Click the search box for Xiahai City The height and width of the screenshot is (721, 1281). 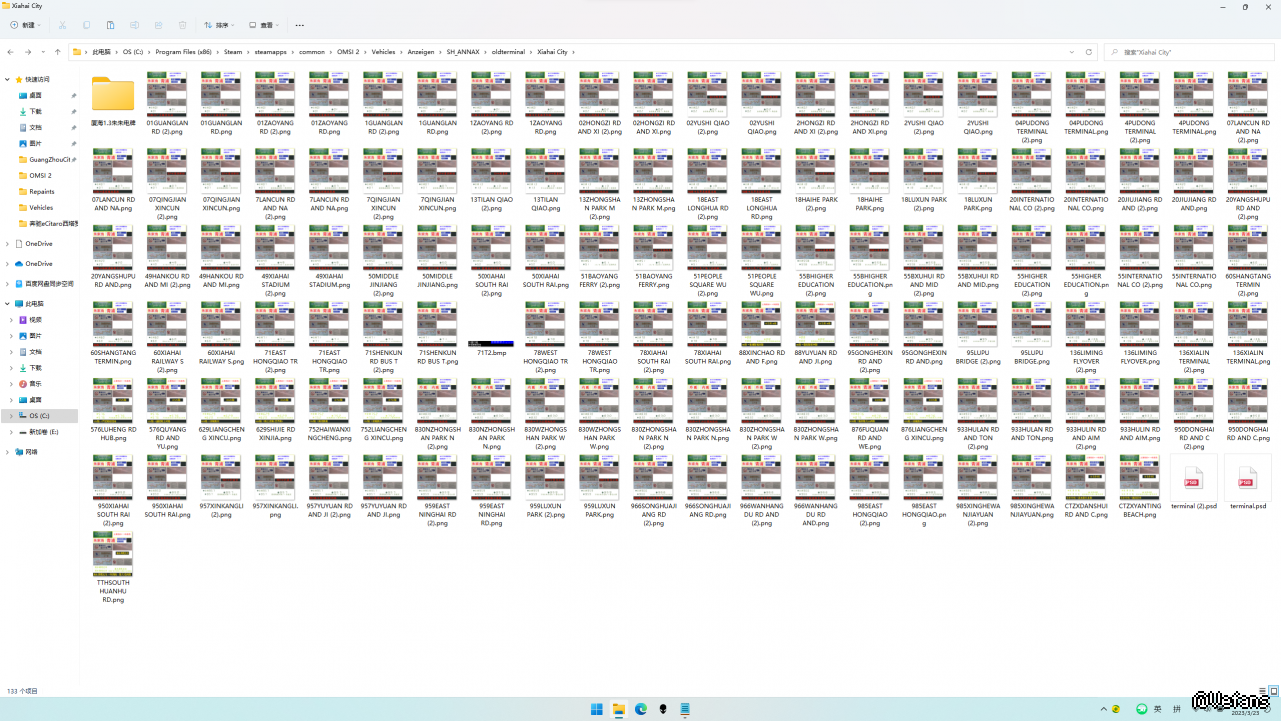(x=1189, y=52)
